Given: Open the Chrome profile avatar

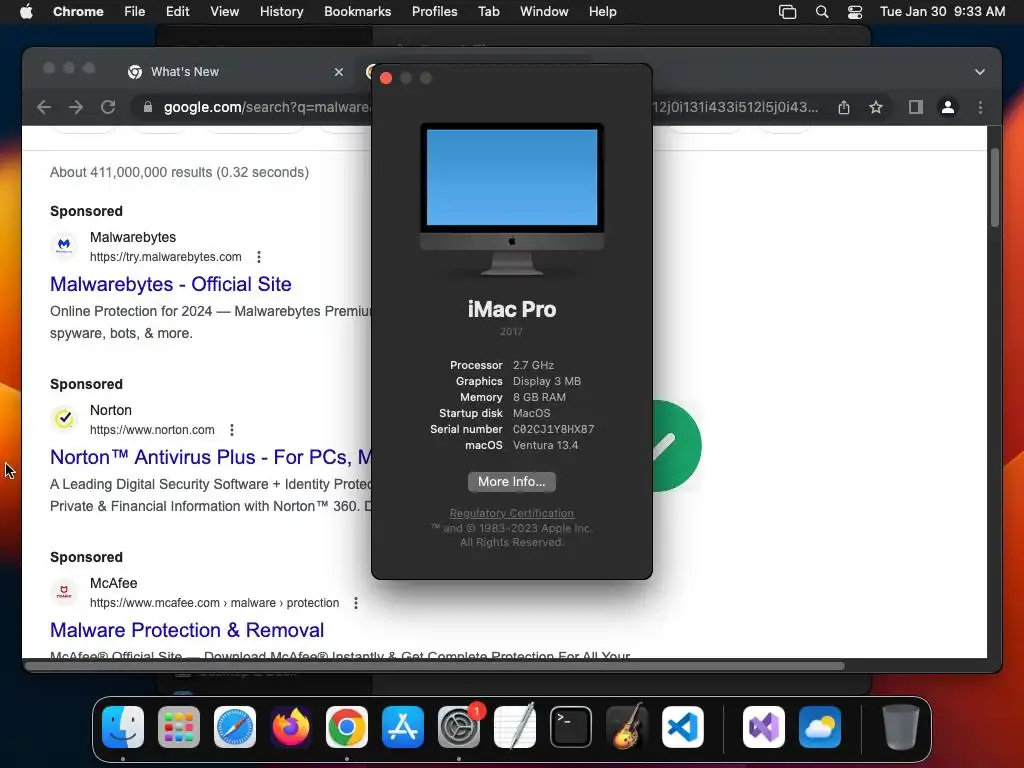Looking at the screenshot, I should click(948, 107).
